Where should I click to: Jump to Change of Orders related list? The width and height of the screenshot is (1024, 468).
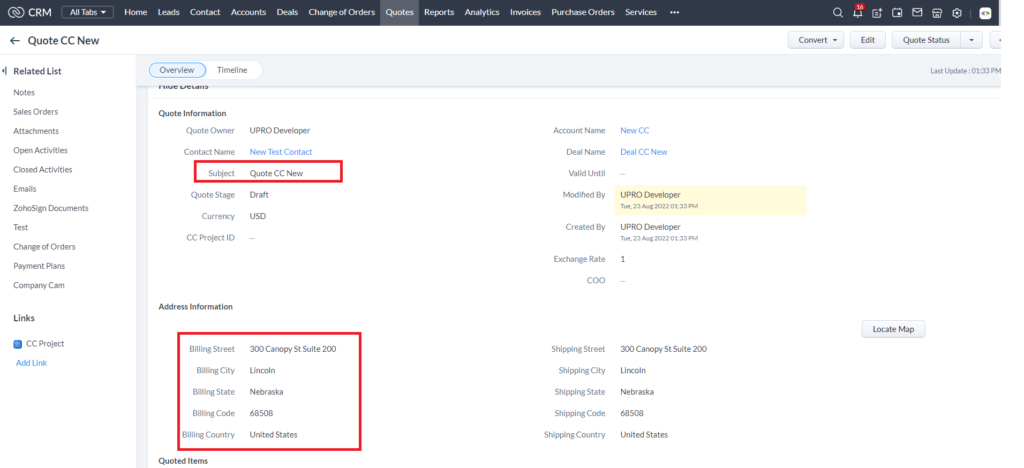pyautogui.click(x=44, y=247)
